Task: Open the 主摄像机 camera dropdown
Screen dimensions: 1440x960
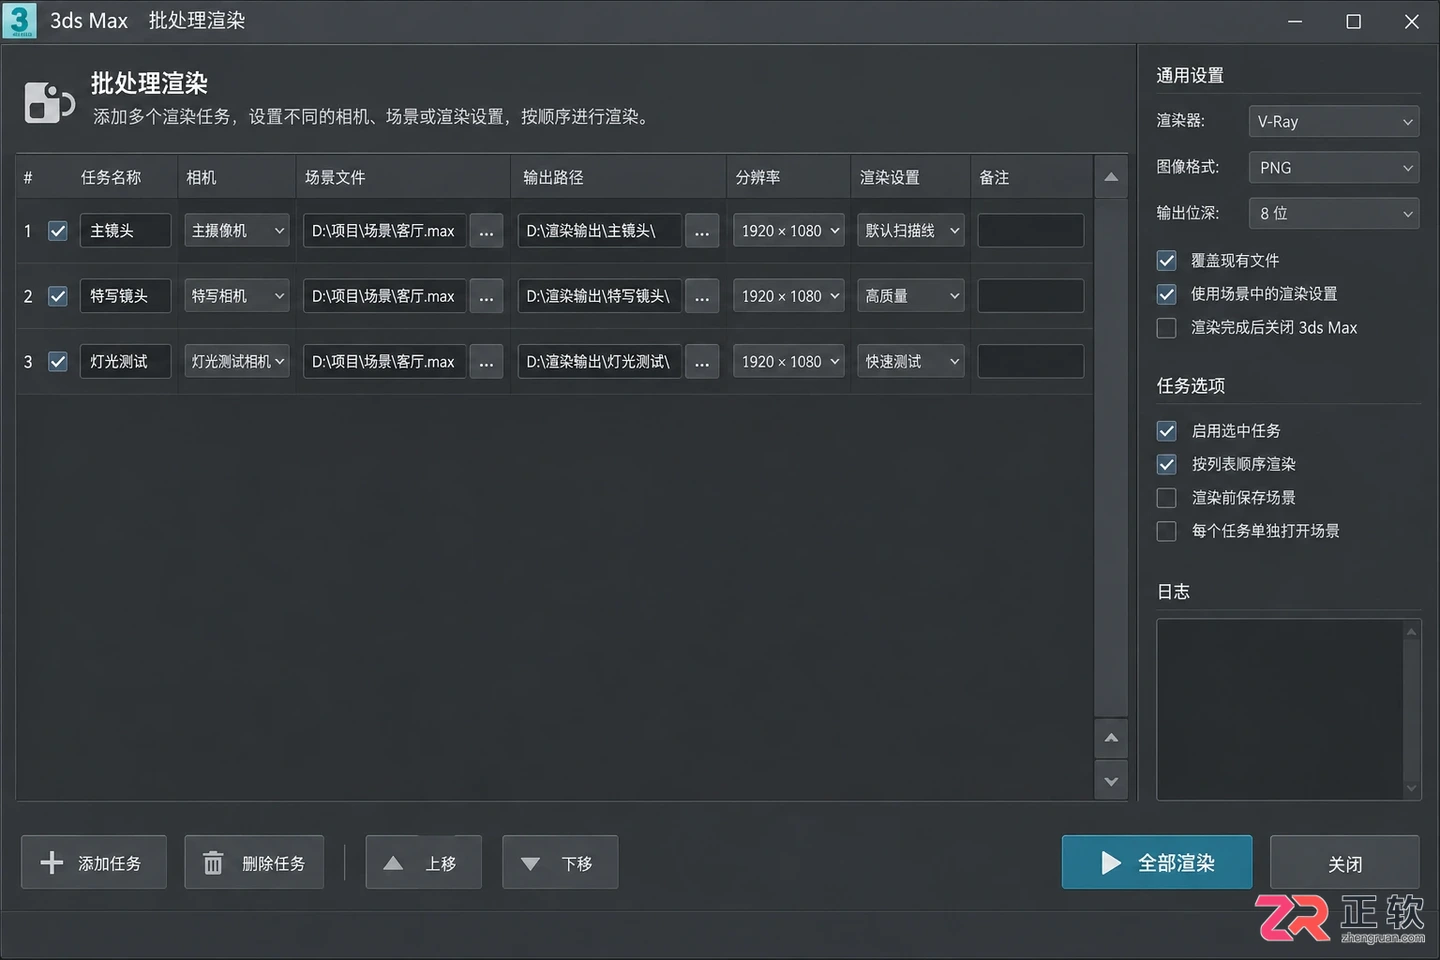Action: click(x=237, y=231)
